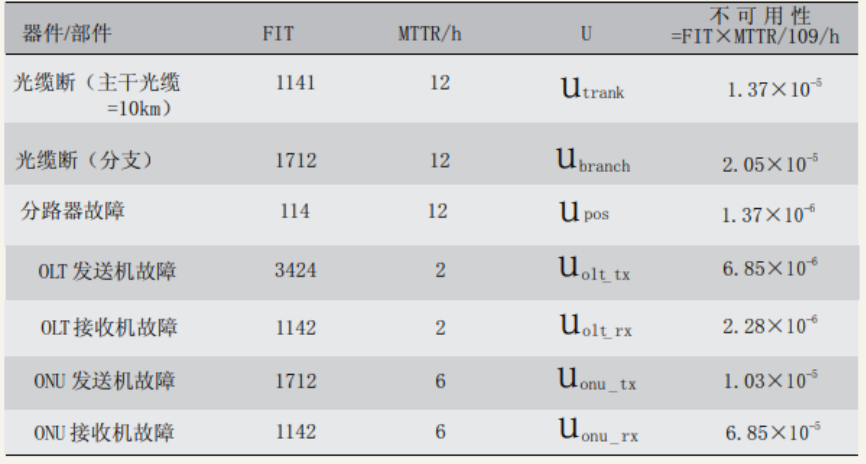This screenshot has height=464, width=866.
Task: Select the U trank symbol cell
Action: point(593,88)
